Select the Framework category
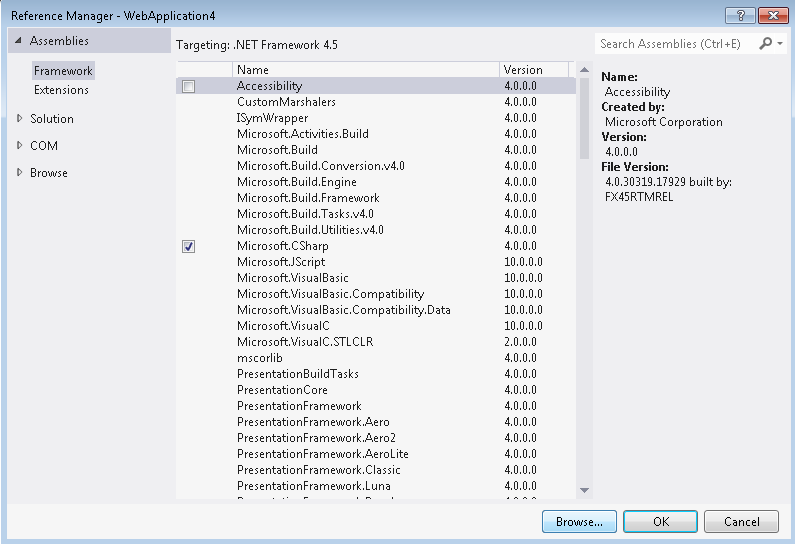Viewport: 795px width, 544px height. click(x=63, y=71)
